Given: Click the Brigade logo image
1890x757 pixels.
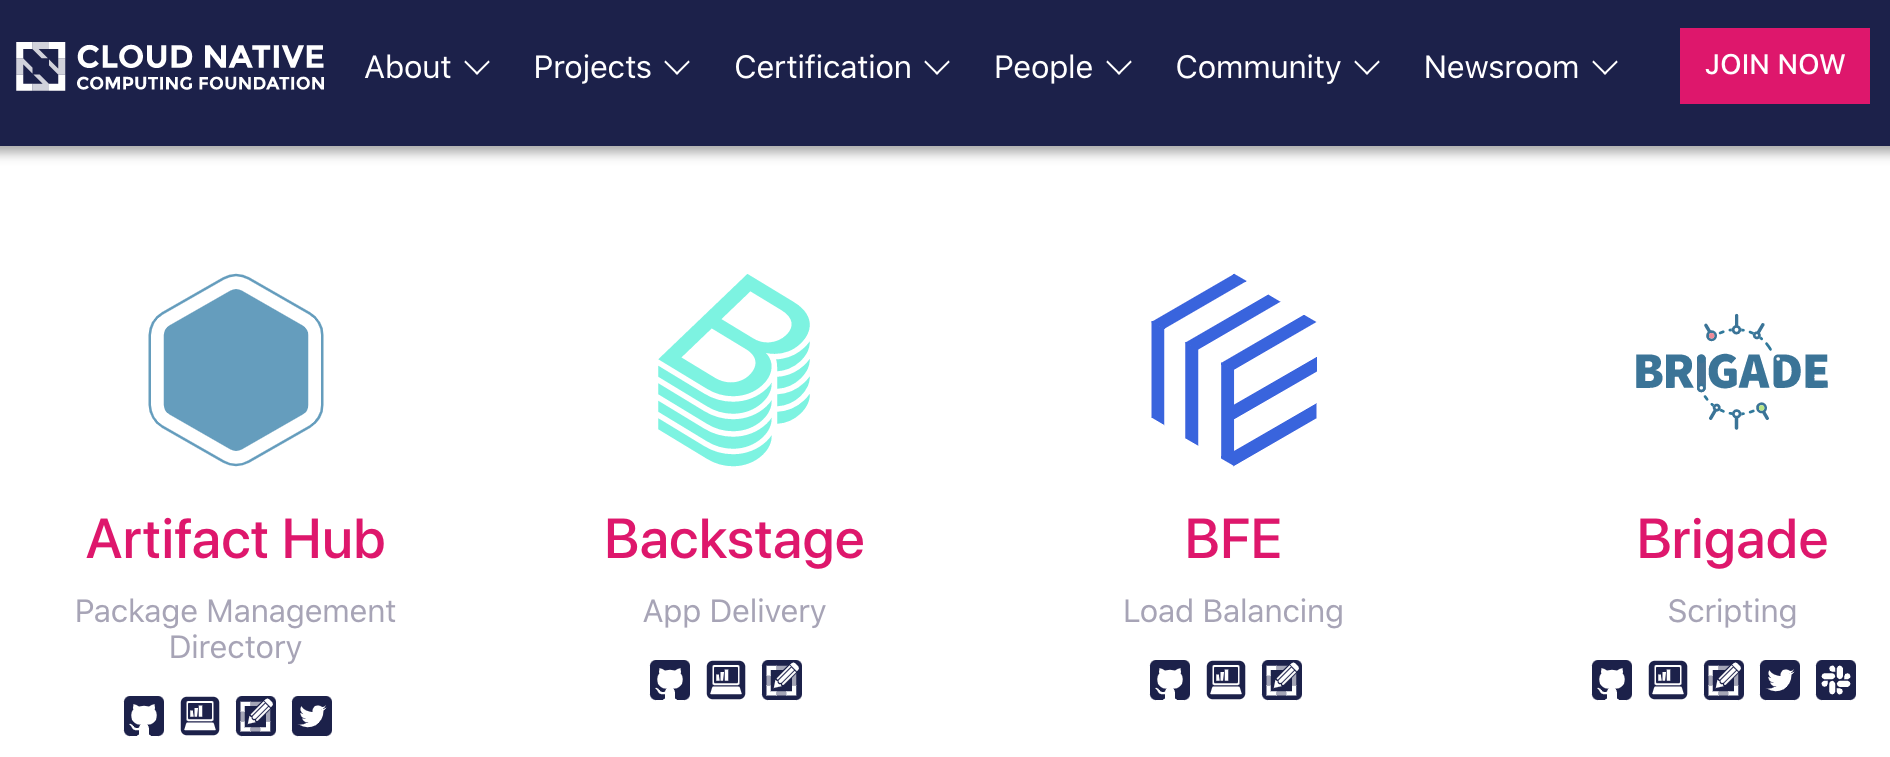Looking at the screenshot, I should pyautogui.click(x=1732, y=372).
